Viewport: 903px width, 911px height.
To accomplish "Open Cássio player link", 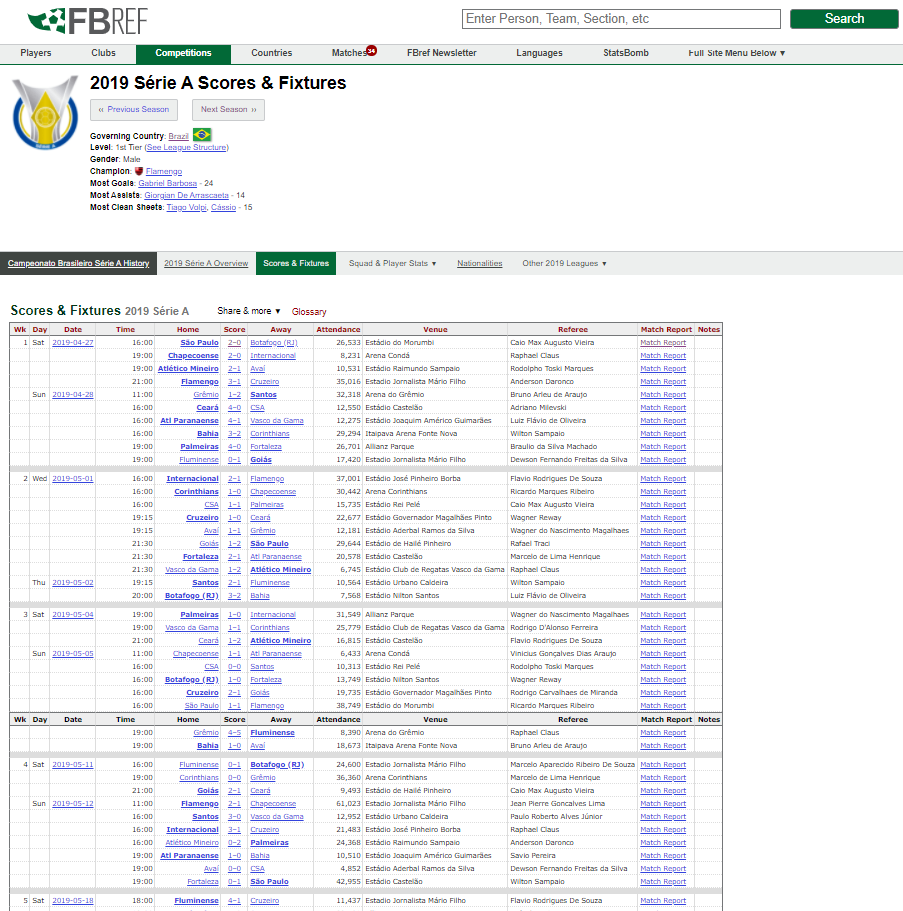I will pyautogui.click(x=224, y=207).
